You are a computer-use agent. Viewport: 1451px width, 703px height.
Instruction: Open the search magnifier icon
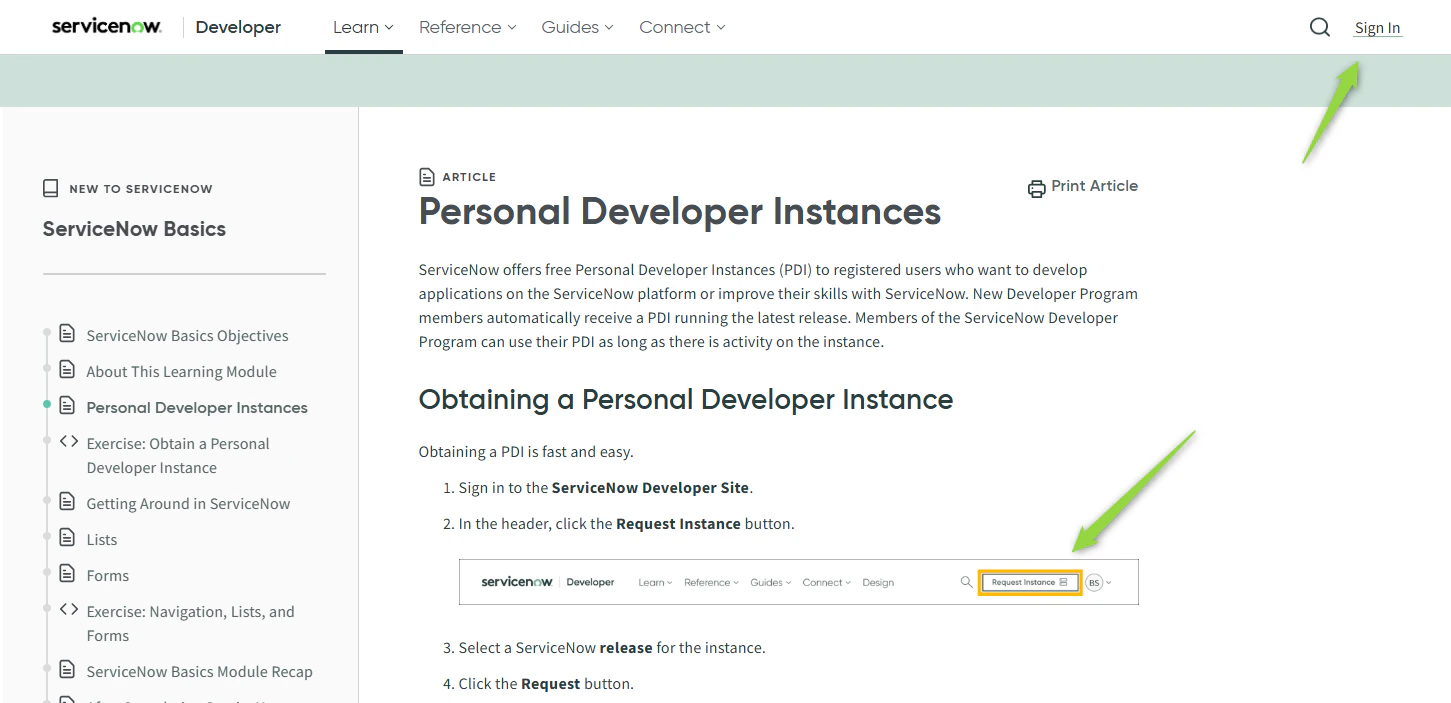tap(1319, 27)
